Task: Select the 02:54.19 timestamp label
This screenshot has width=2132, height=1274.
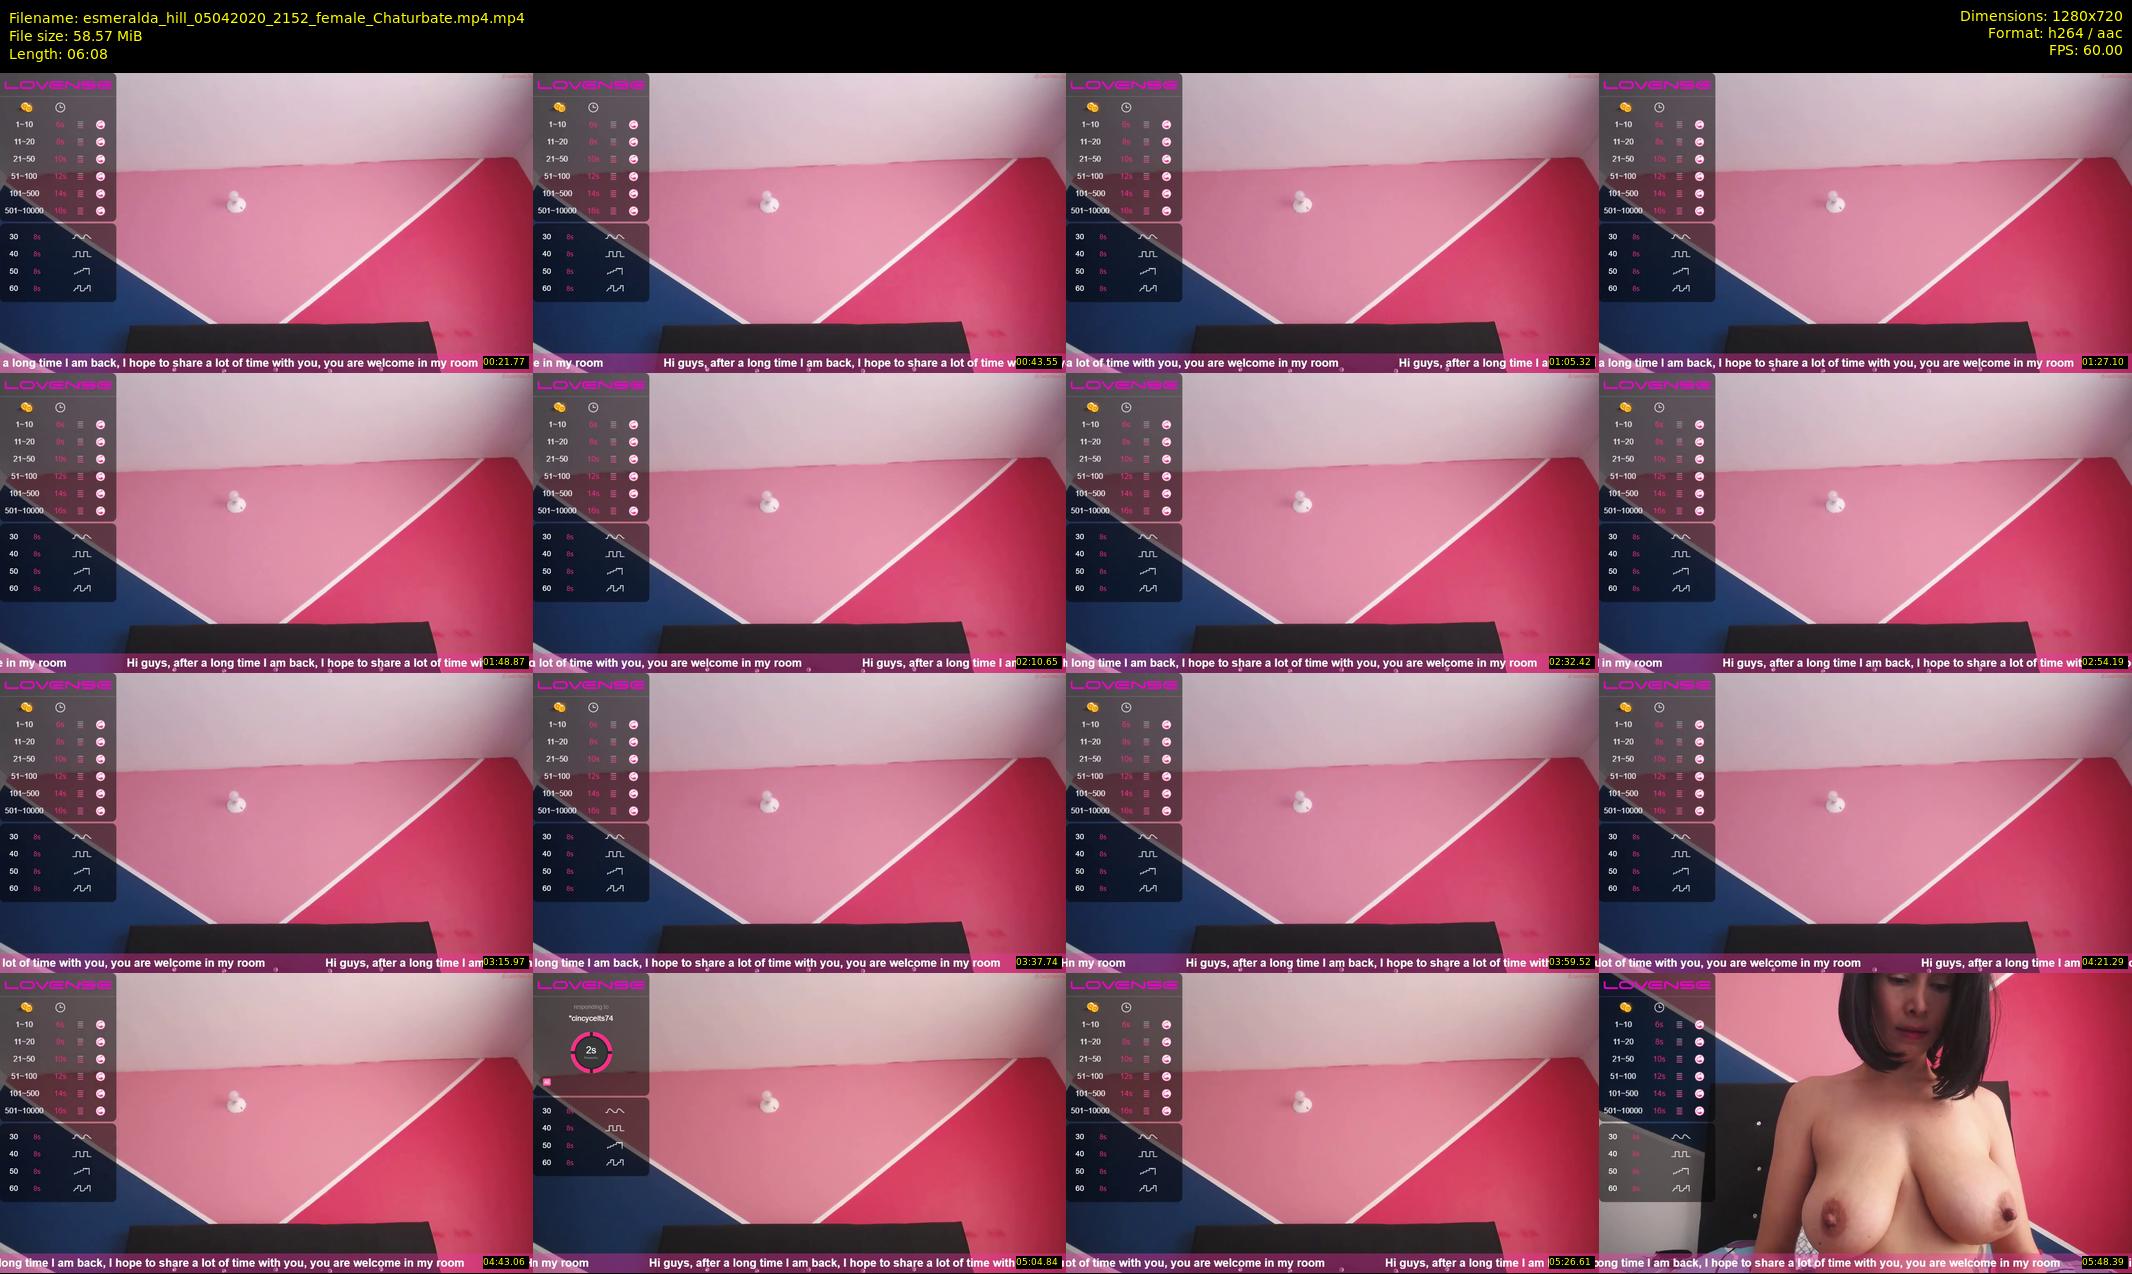Action: (x=2104, y=662)
